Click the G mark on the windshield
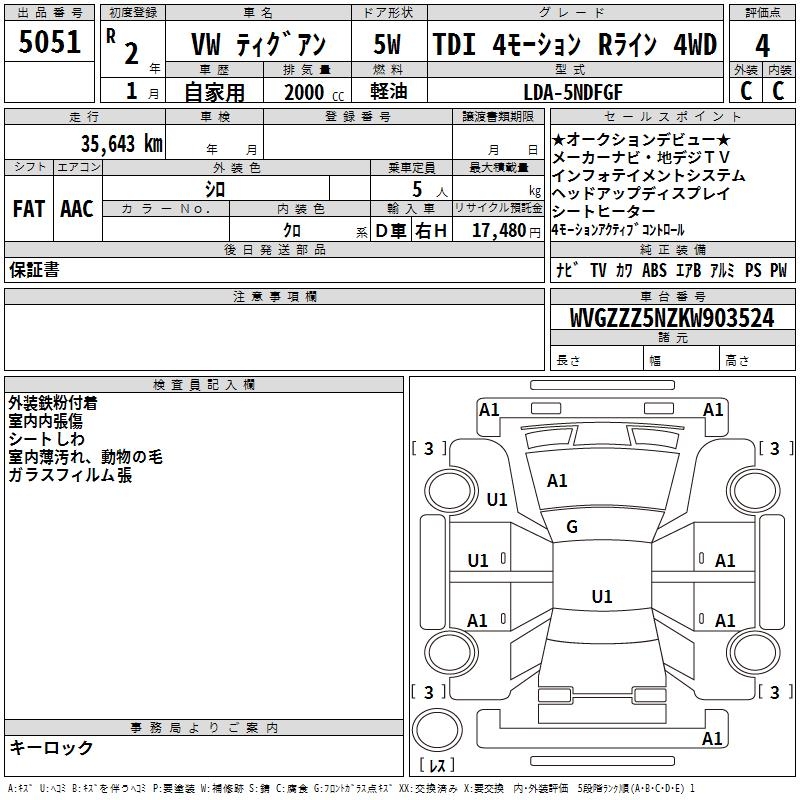Screen dimensions: 800x800 (x=572, y=527)
